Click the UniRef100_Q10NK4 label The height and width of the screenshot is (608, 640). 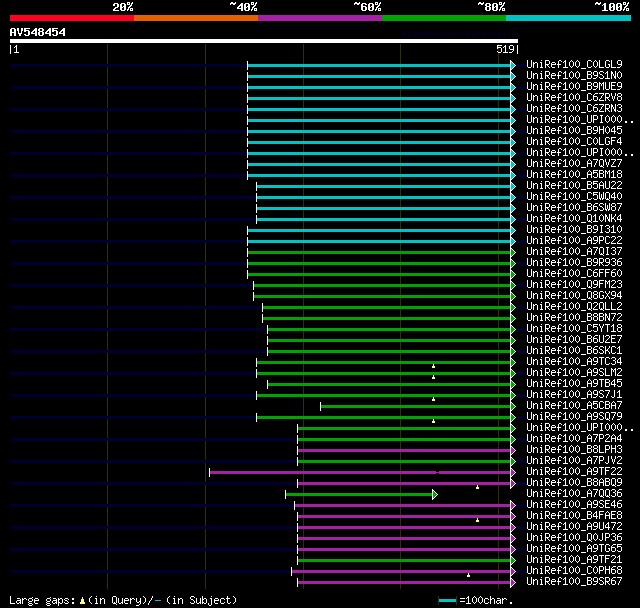(x=574, y=219)
